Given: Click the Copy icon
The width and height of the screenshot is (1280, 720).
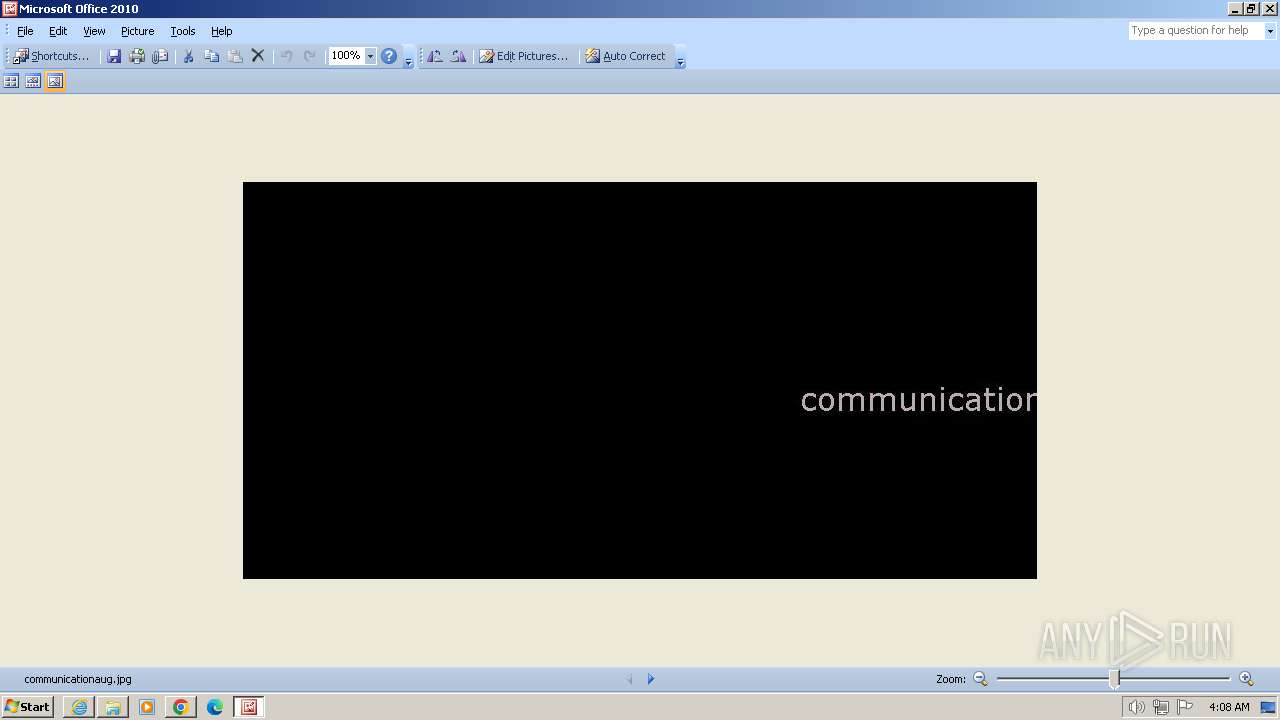Looking at the screenshot, I should [x=211, y=56].
